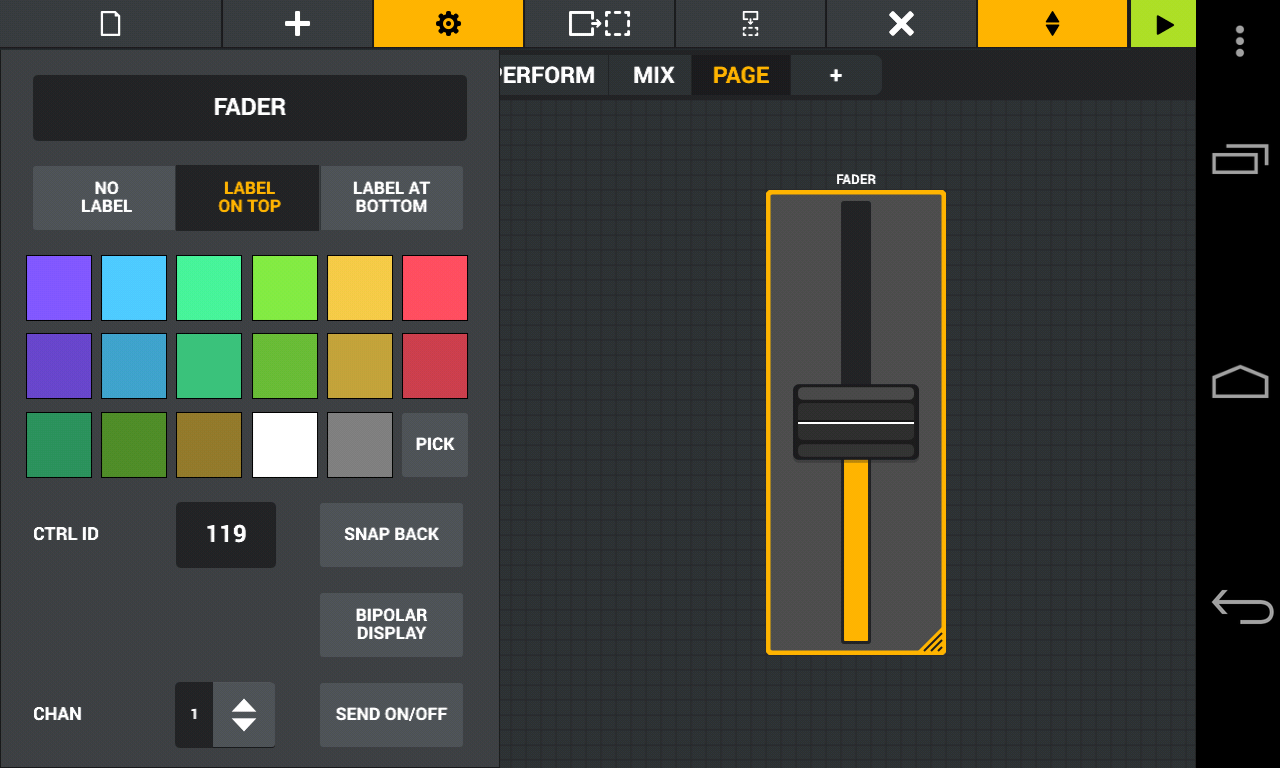Image resolution: width=1280 pixels, height=768 pixels.
Task: Select the NO LABEL option
Action: click(x=103, y=197)
